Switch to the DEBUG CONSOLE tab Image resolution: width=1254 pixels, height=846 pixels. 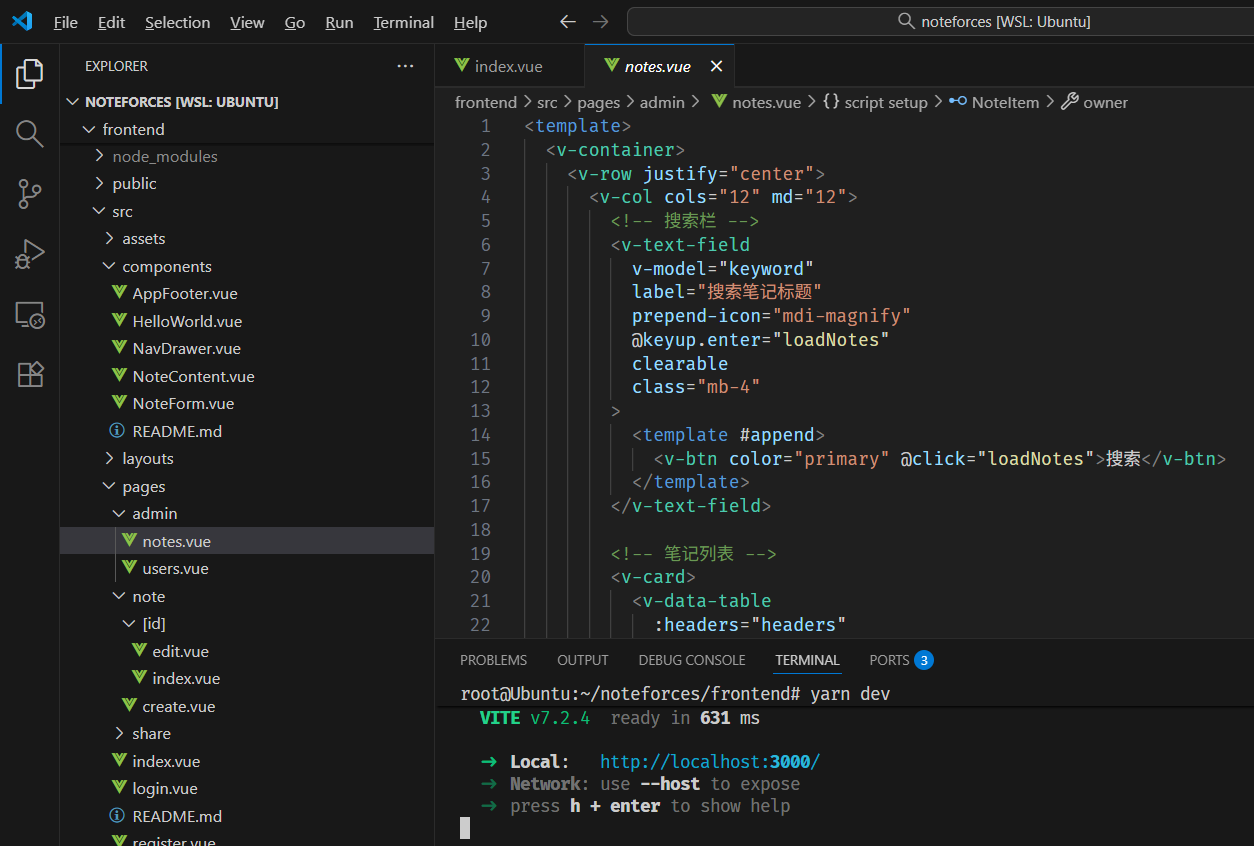click(692, 660)
